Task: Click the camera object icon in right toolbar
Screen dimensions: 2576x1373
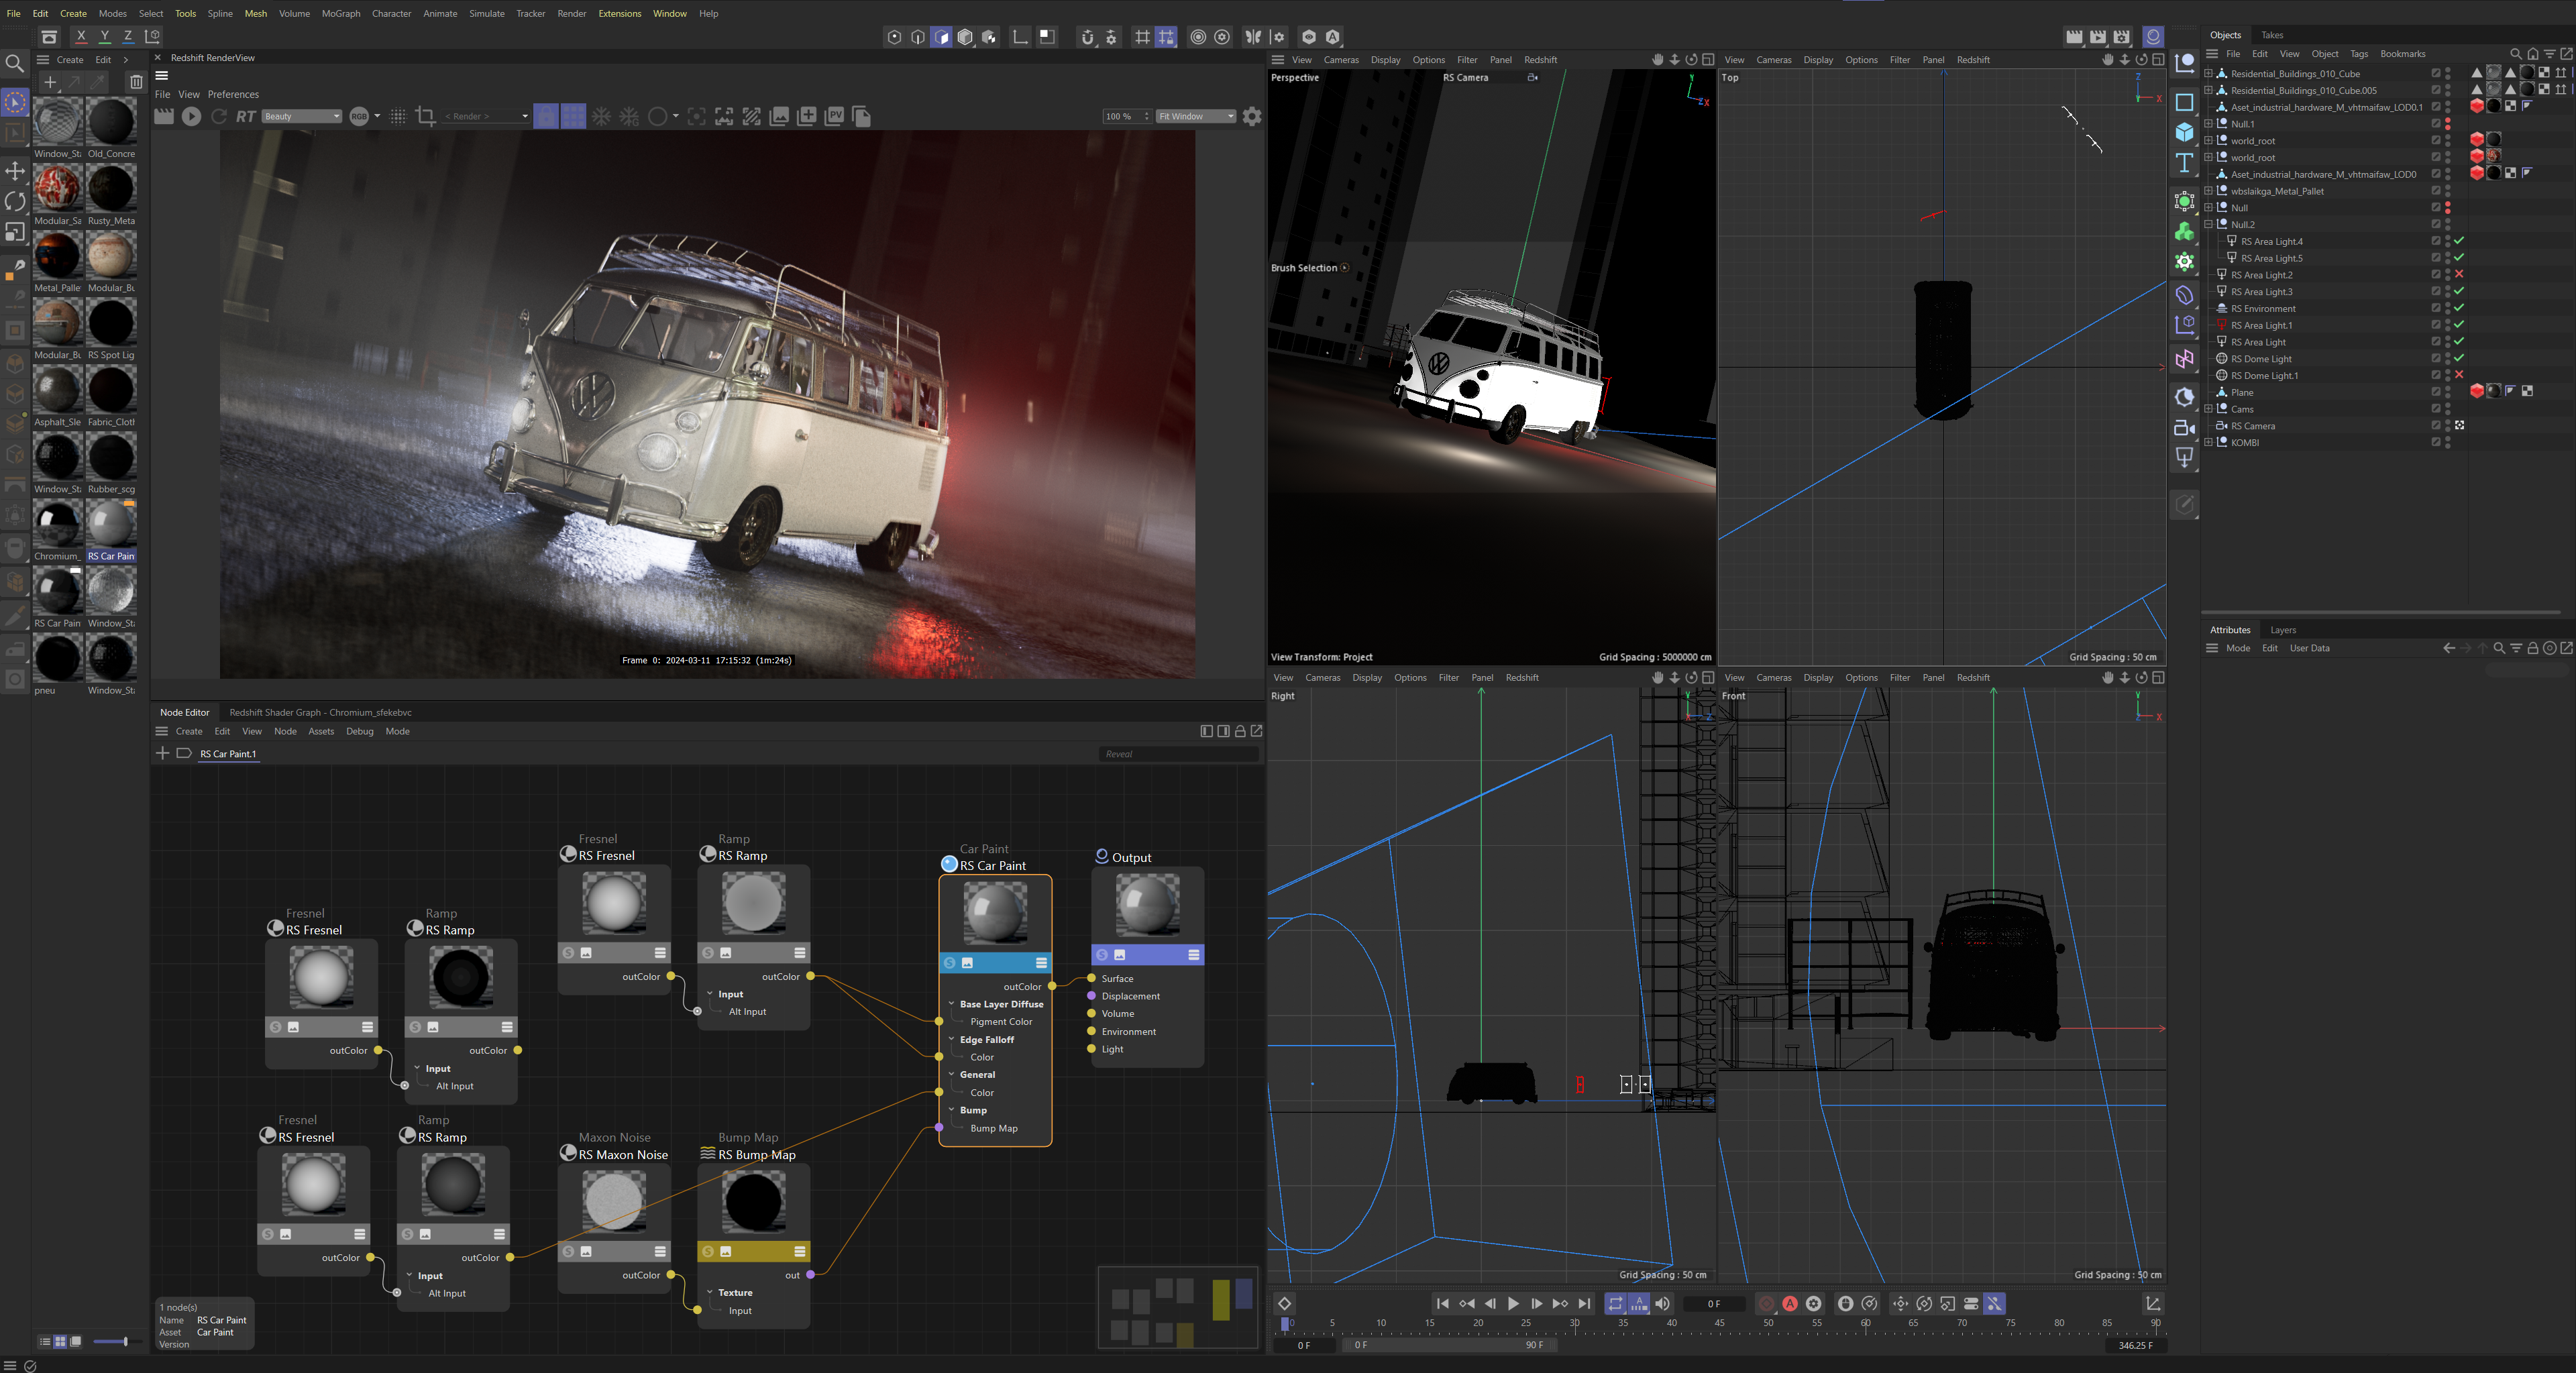Action: tap(2184, 428)
